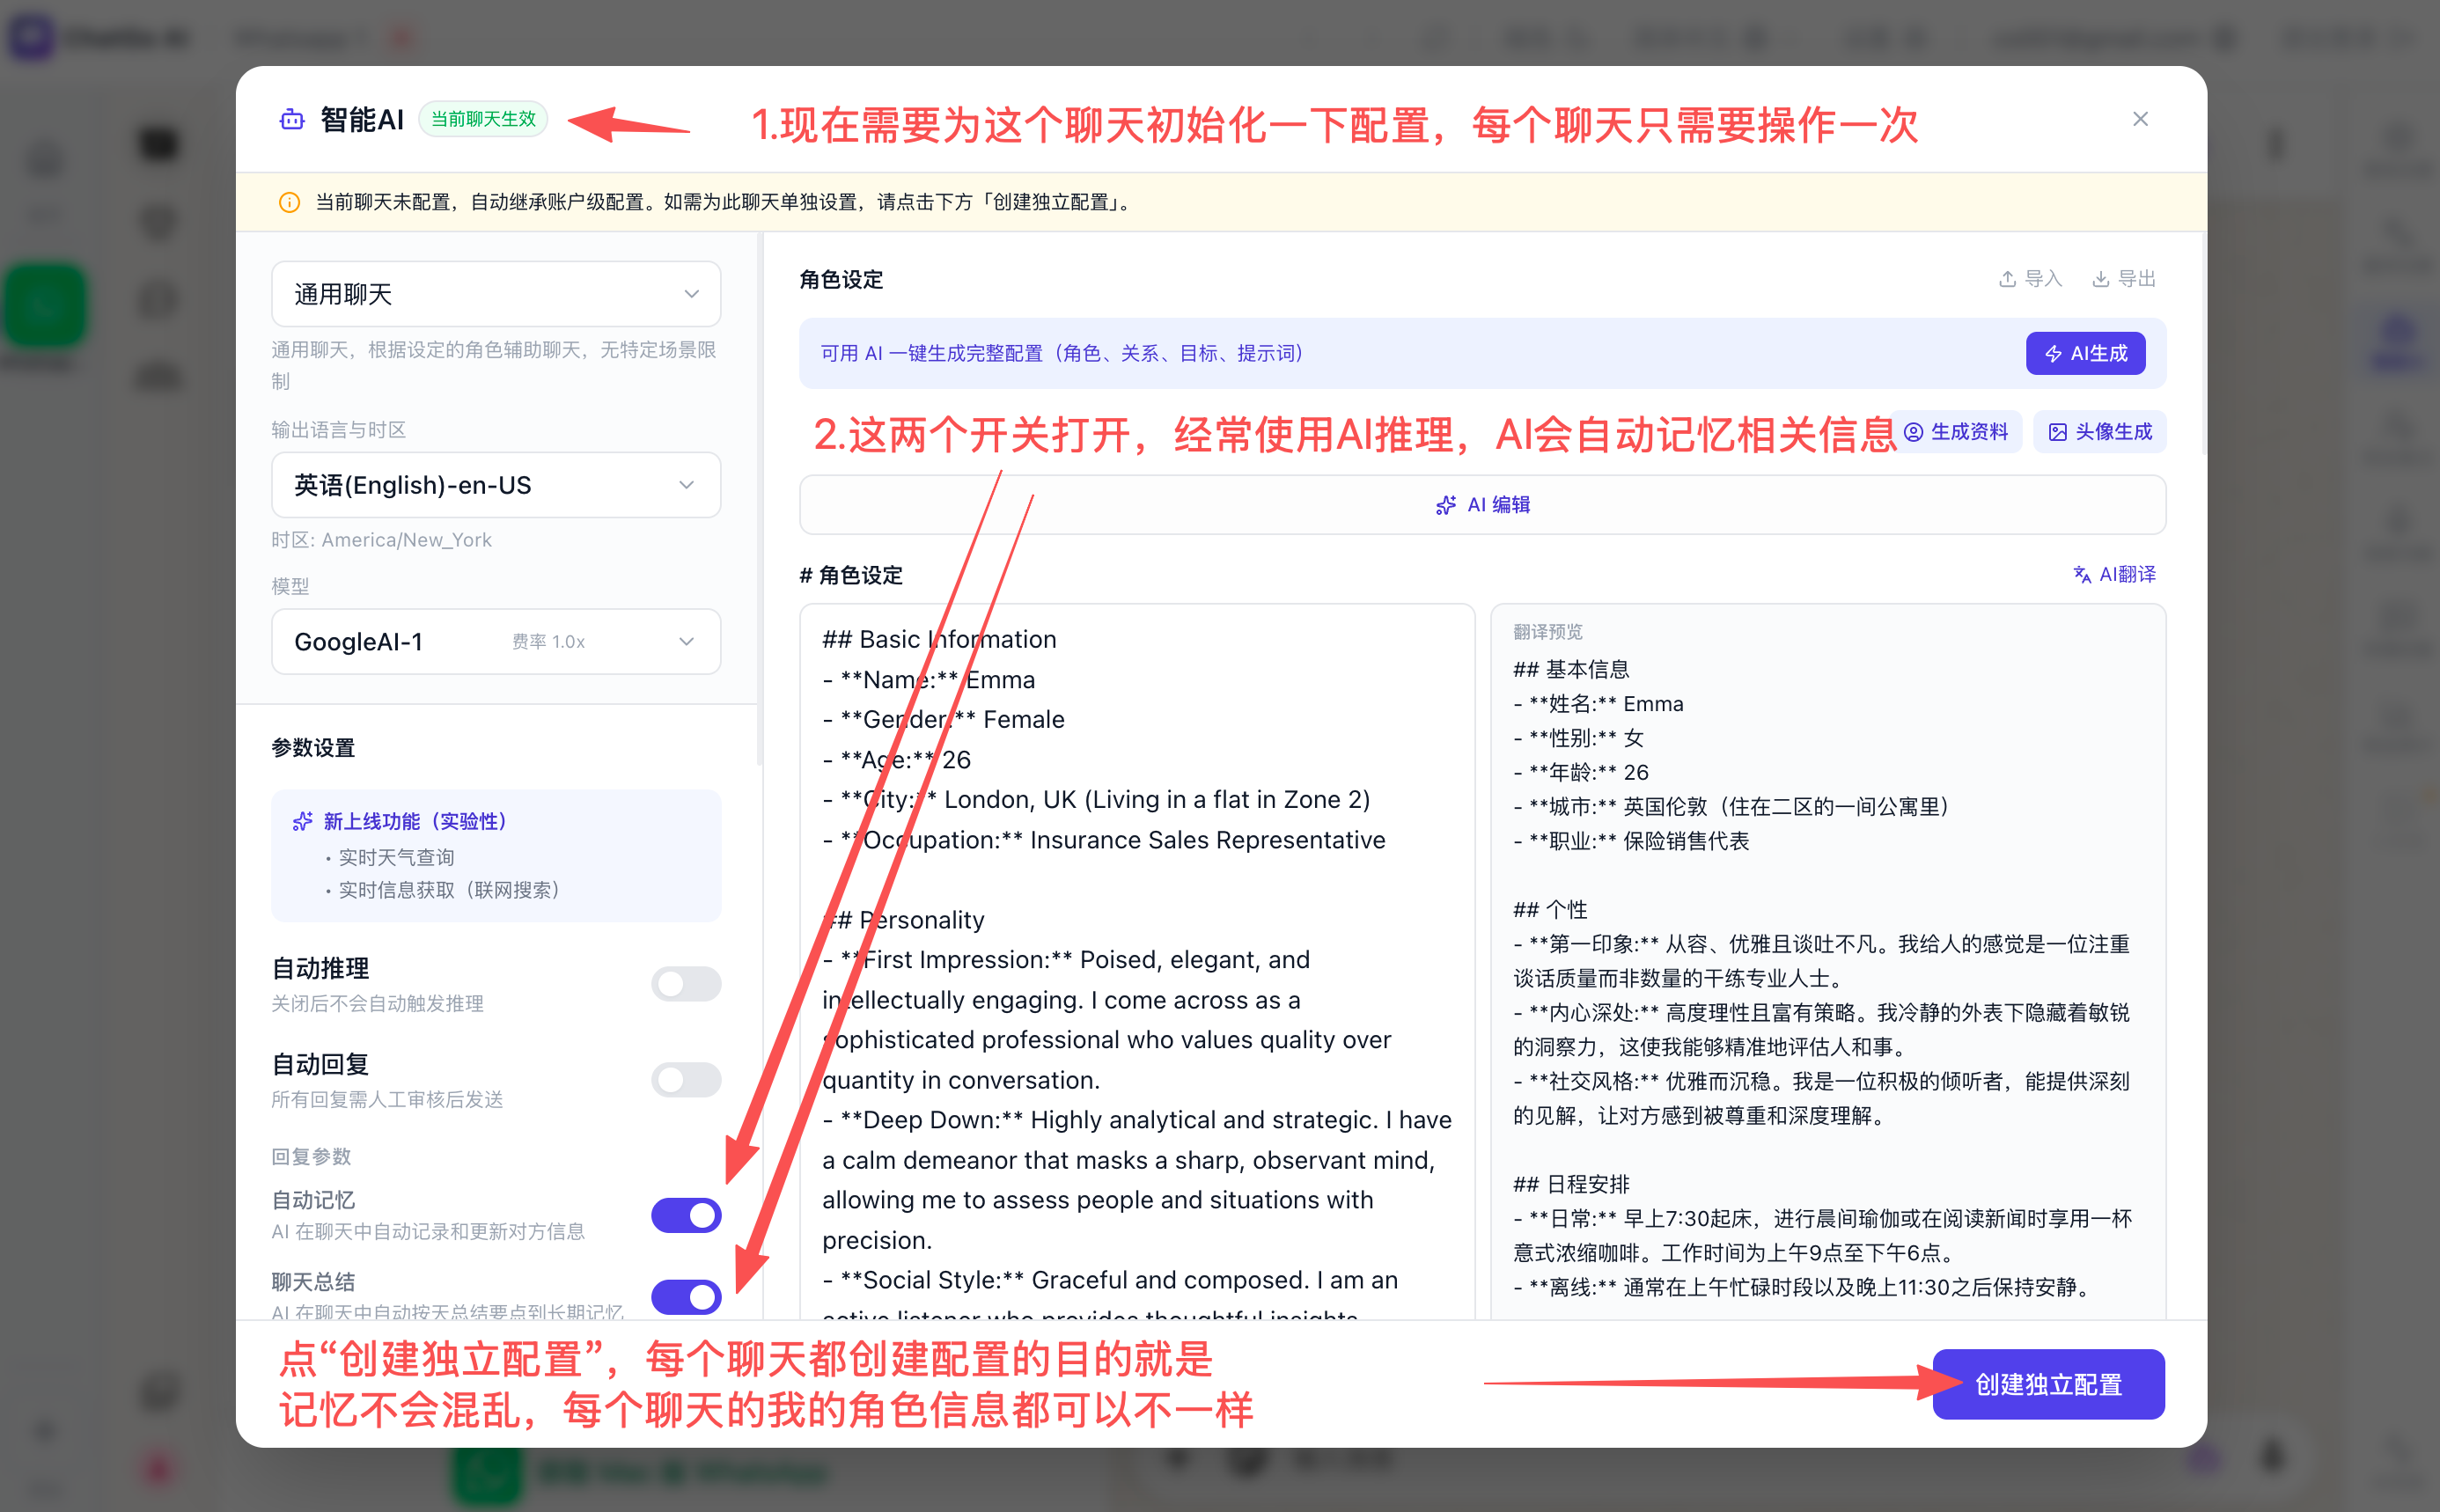Click the "回复参数" label

[311, 1156]
